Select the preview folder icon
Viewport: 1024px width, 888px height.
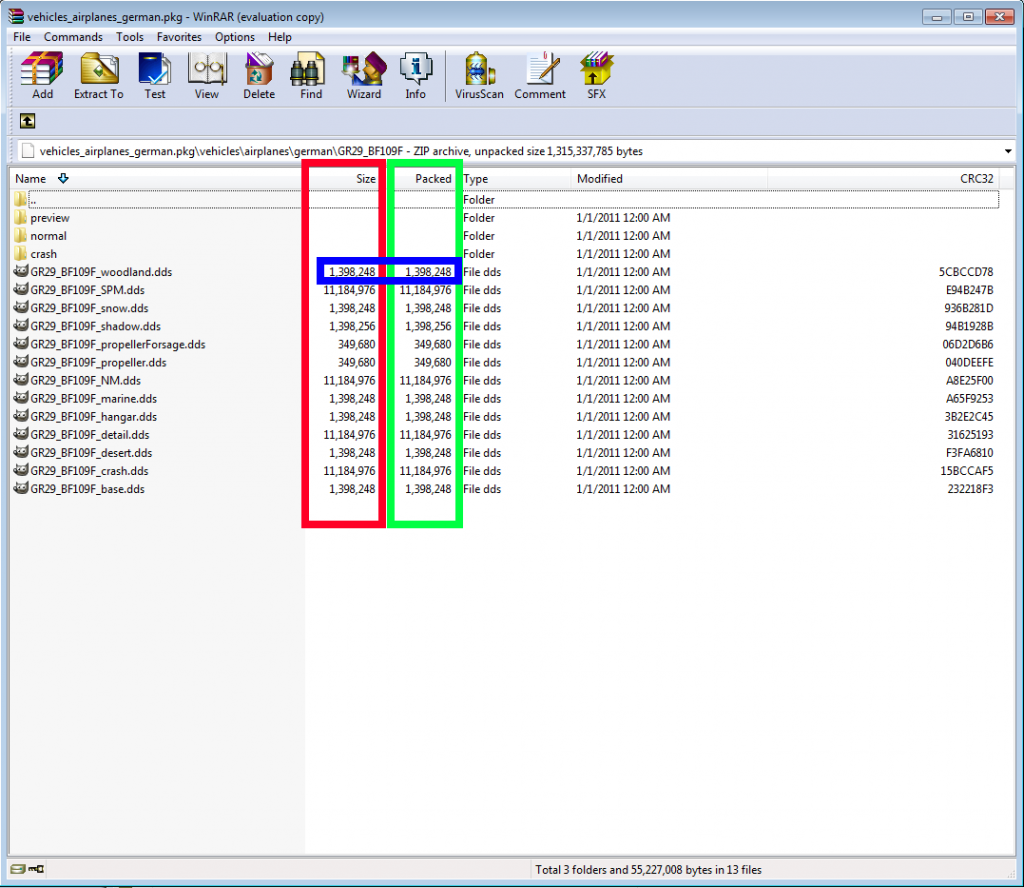(20, 217)
